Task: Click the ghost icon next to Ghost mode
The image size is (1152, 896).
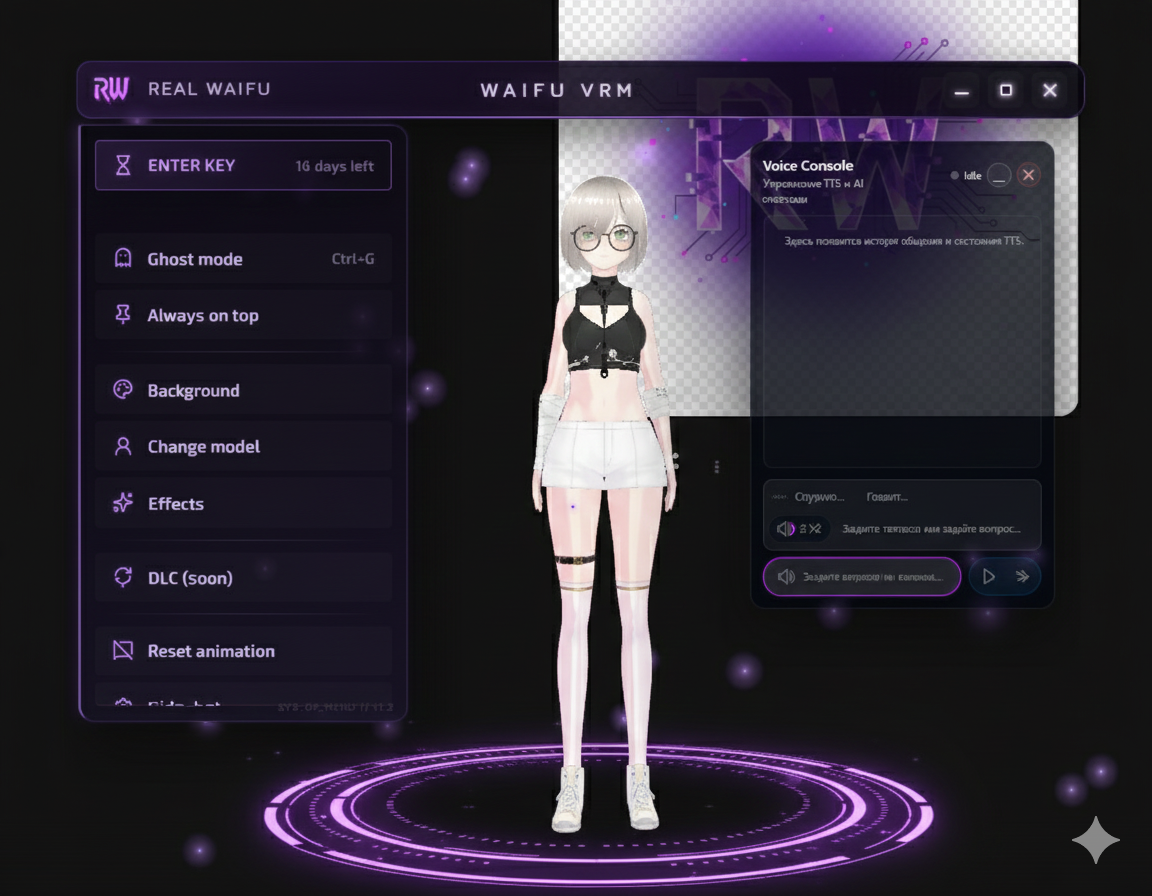Action: 123,259
